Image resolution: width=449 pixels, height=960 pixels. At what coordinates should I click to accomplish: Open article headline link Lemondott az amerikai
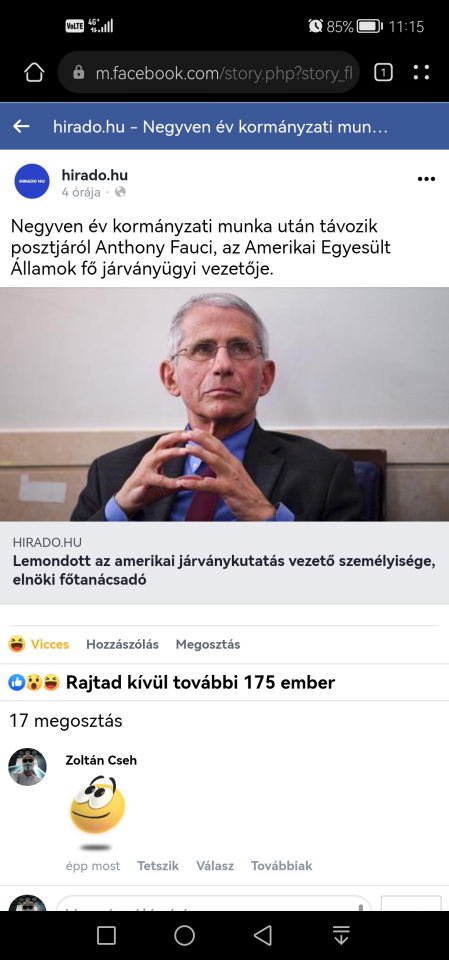coord(224,571)
